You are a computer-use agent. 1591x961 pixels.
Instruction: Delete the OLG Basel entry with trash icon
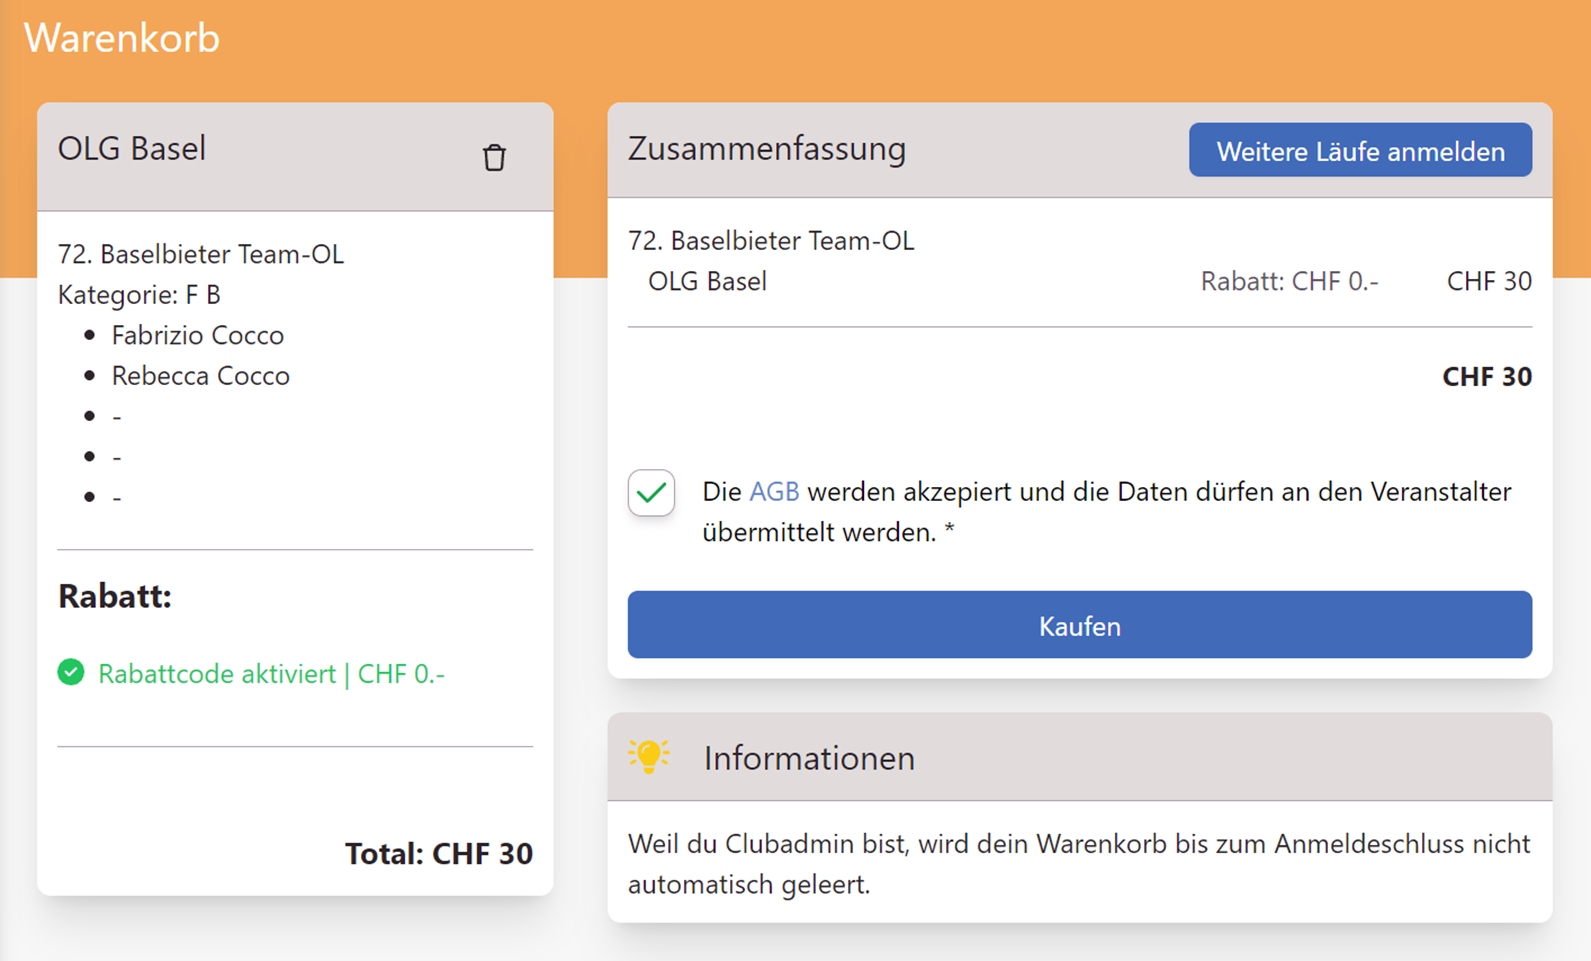pos(494,157)
